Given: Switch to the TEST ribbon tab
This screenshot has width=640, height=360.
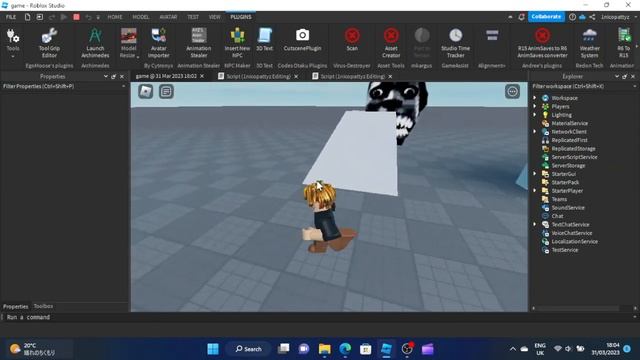Looking at the screenshot, I should pyautogui.click(x=193, y=17).
